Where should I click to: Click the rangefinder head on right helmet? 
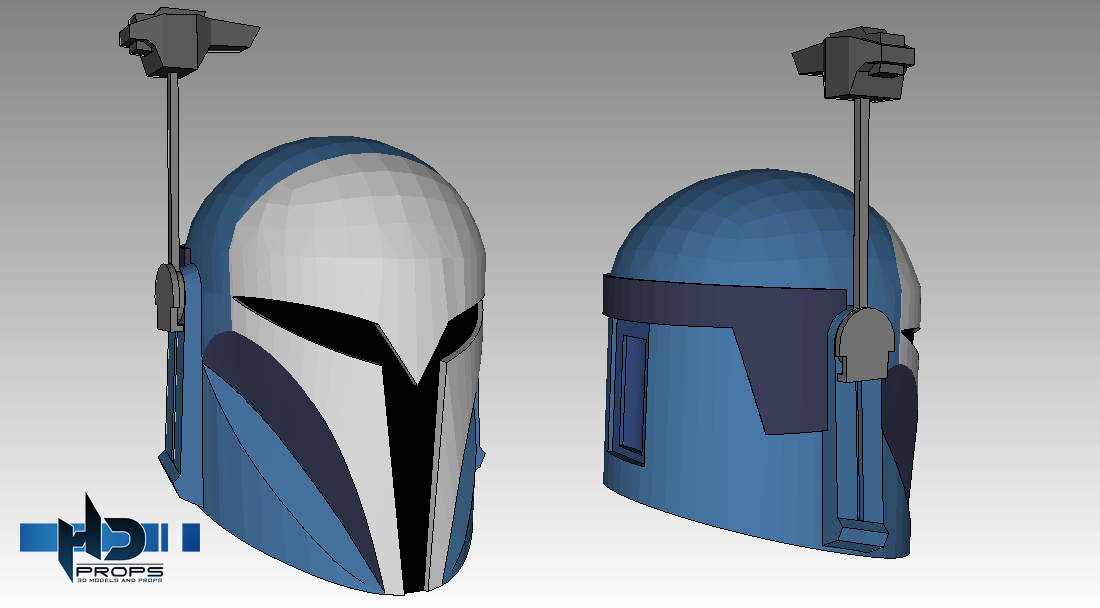(853, 65)
